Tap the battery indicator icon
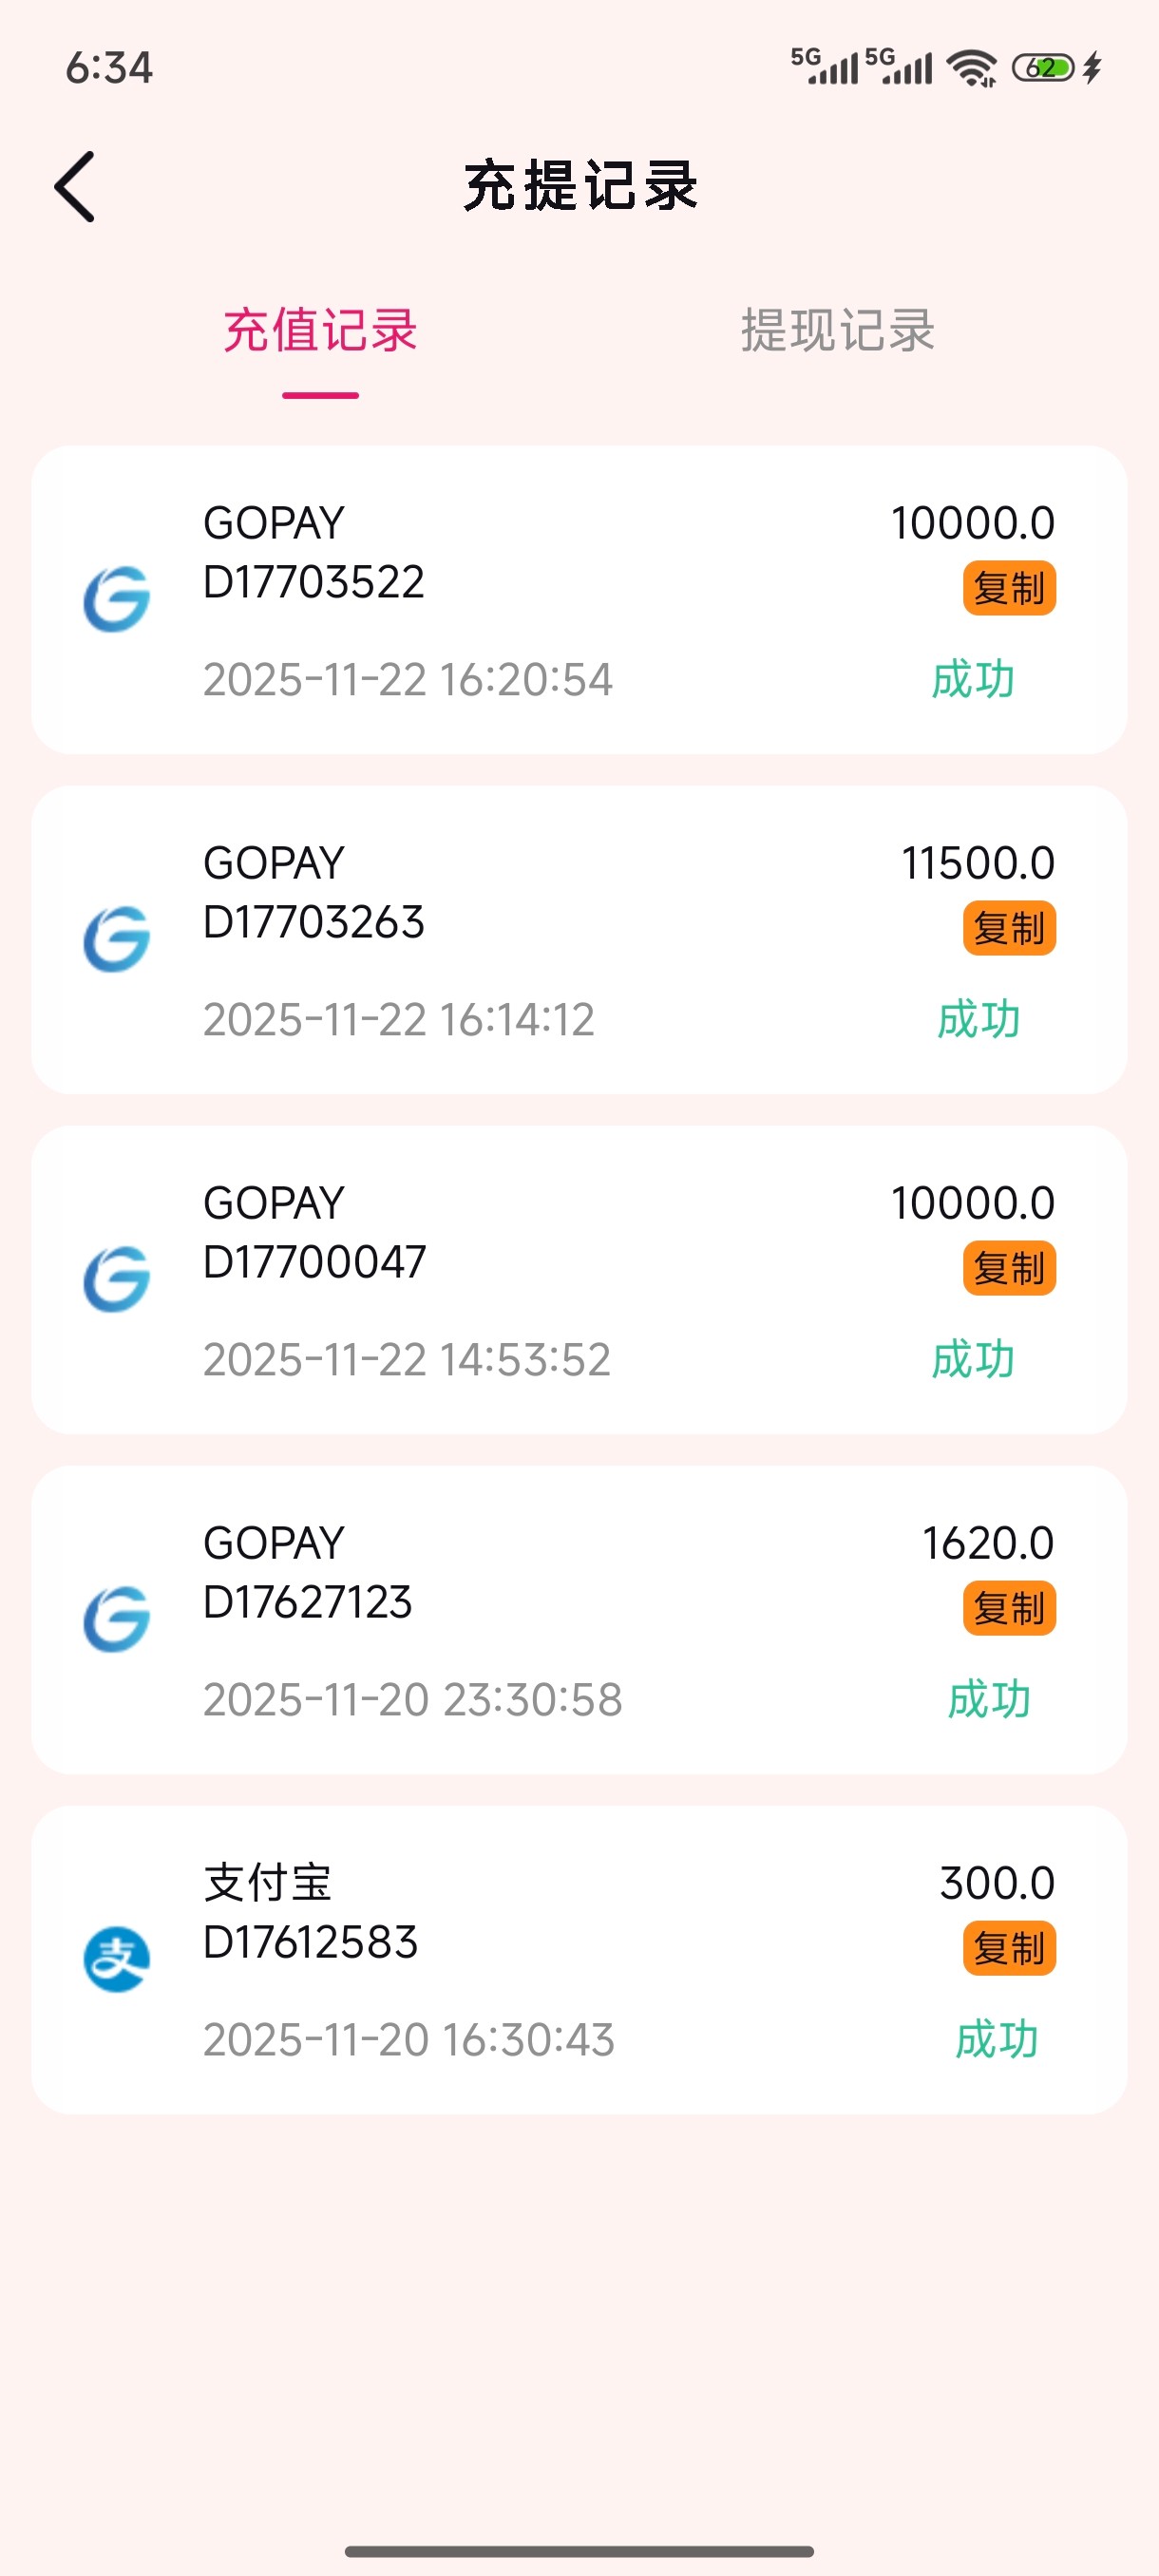 tap(1043, 68)
